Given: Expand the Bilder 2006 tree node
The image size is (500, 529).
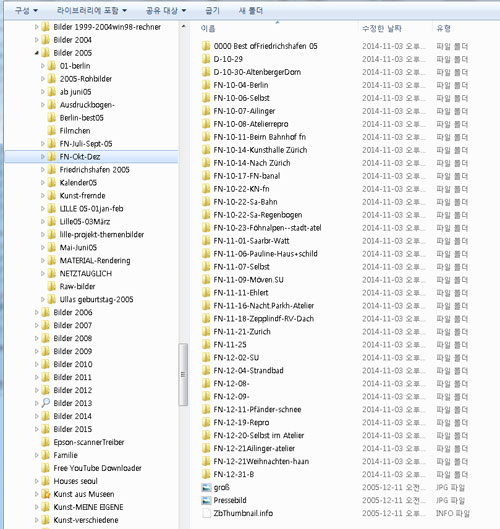Looking at the screenshot, I should click(x=36, y=312).
